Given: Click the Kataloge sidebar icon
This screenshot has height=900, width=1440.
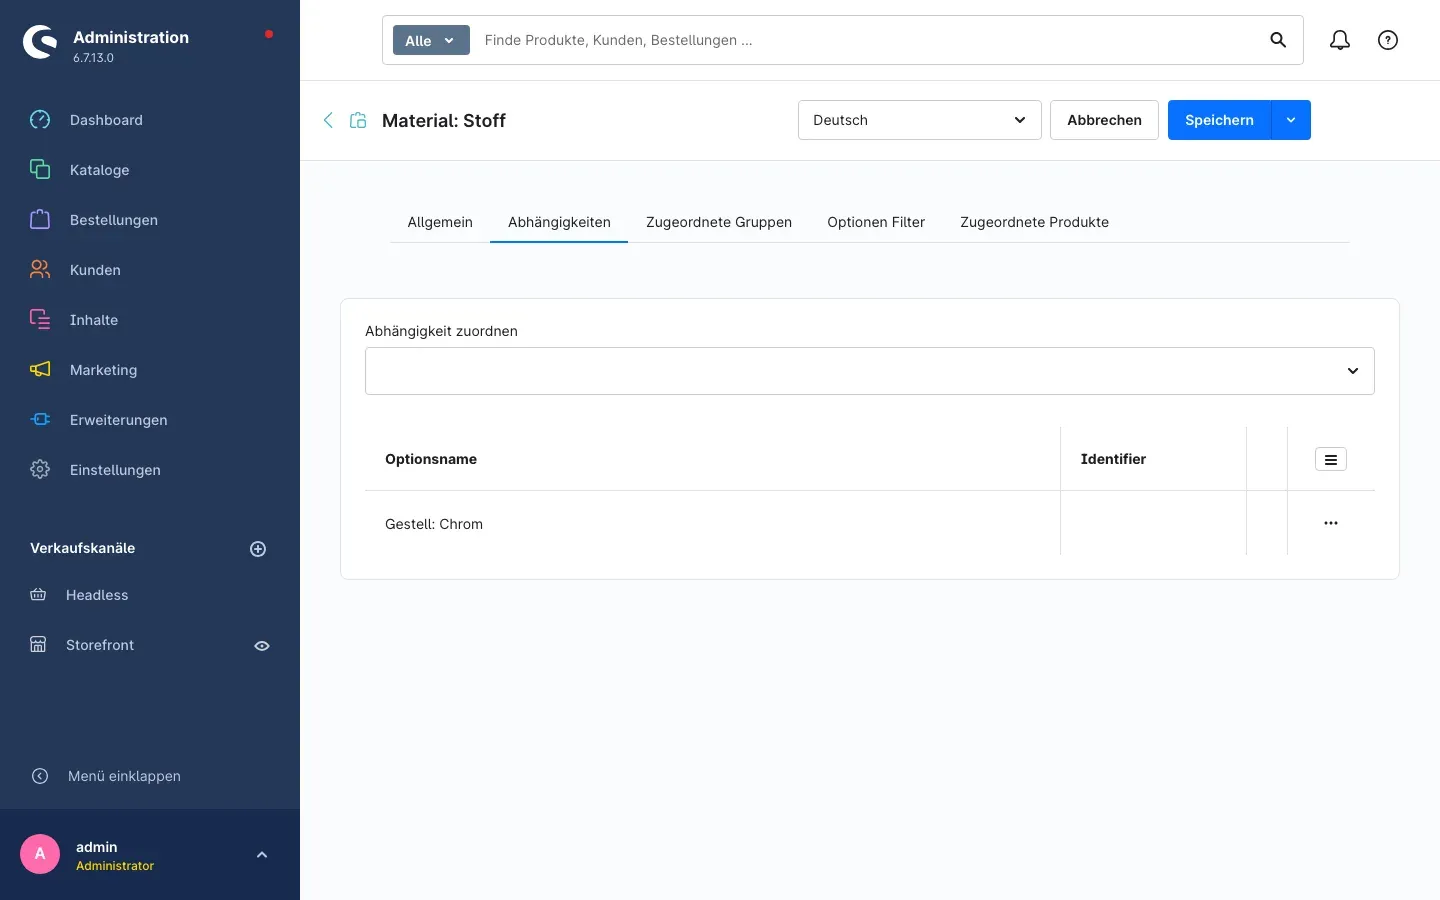Looking at the screenshot, I should coord(40,170).
